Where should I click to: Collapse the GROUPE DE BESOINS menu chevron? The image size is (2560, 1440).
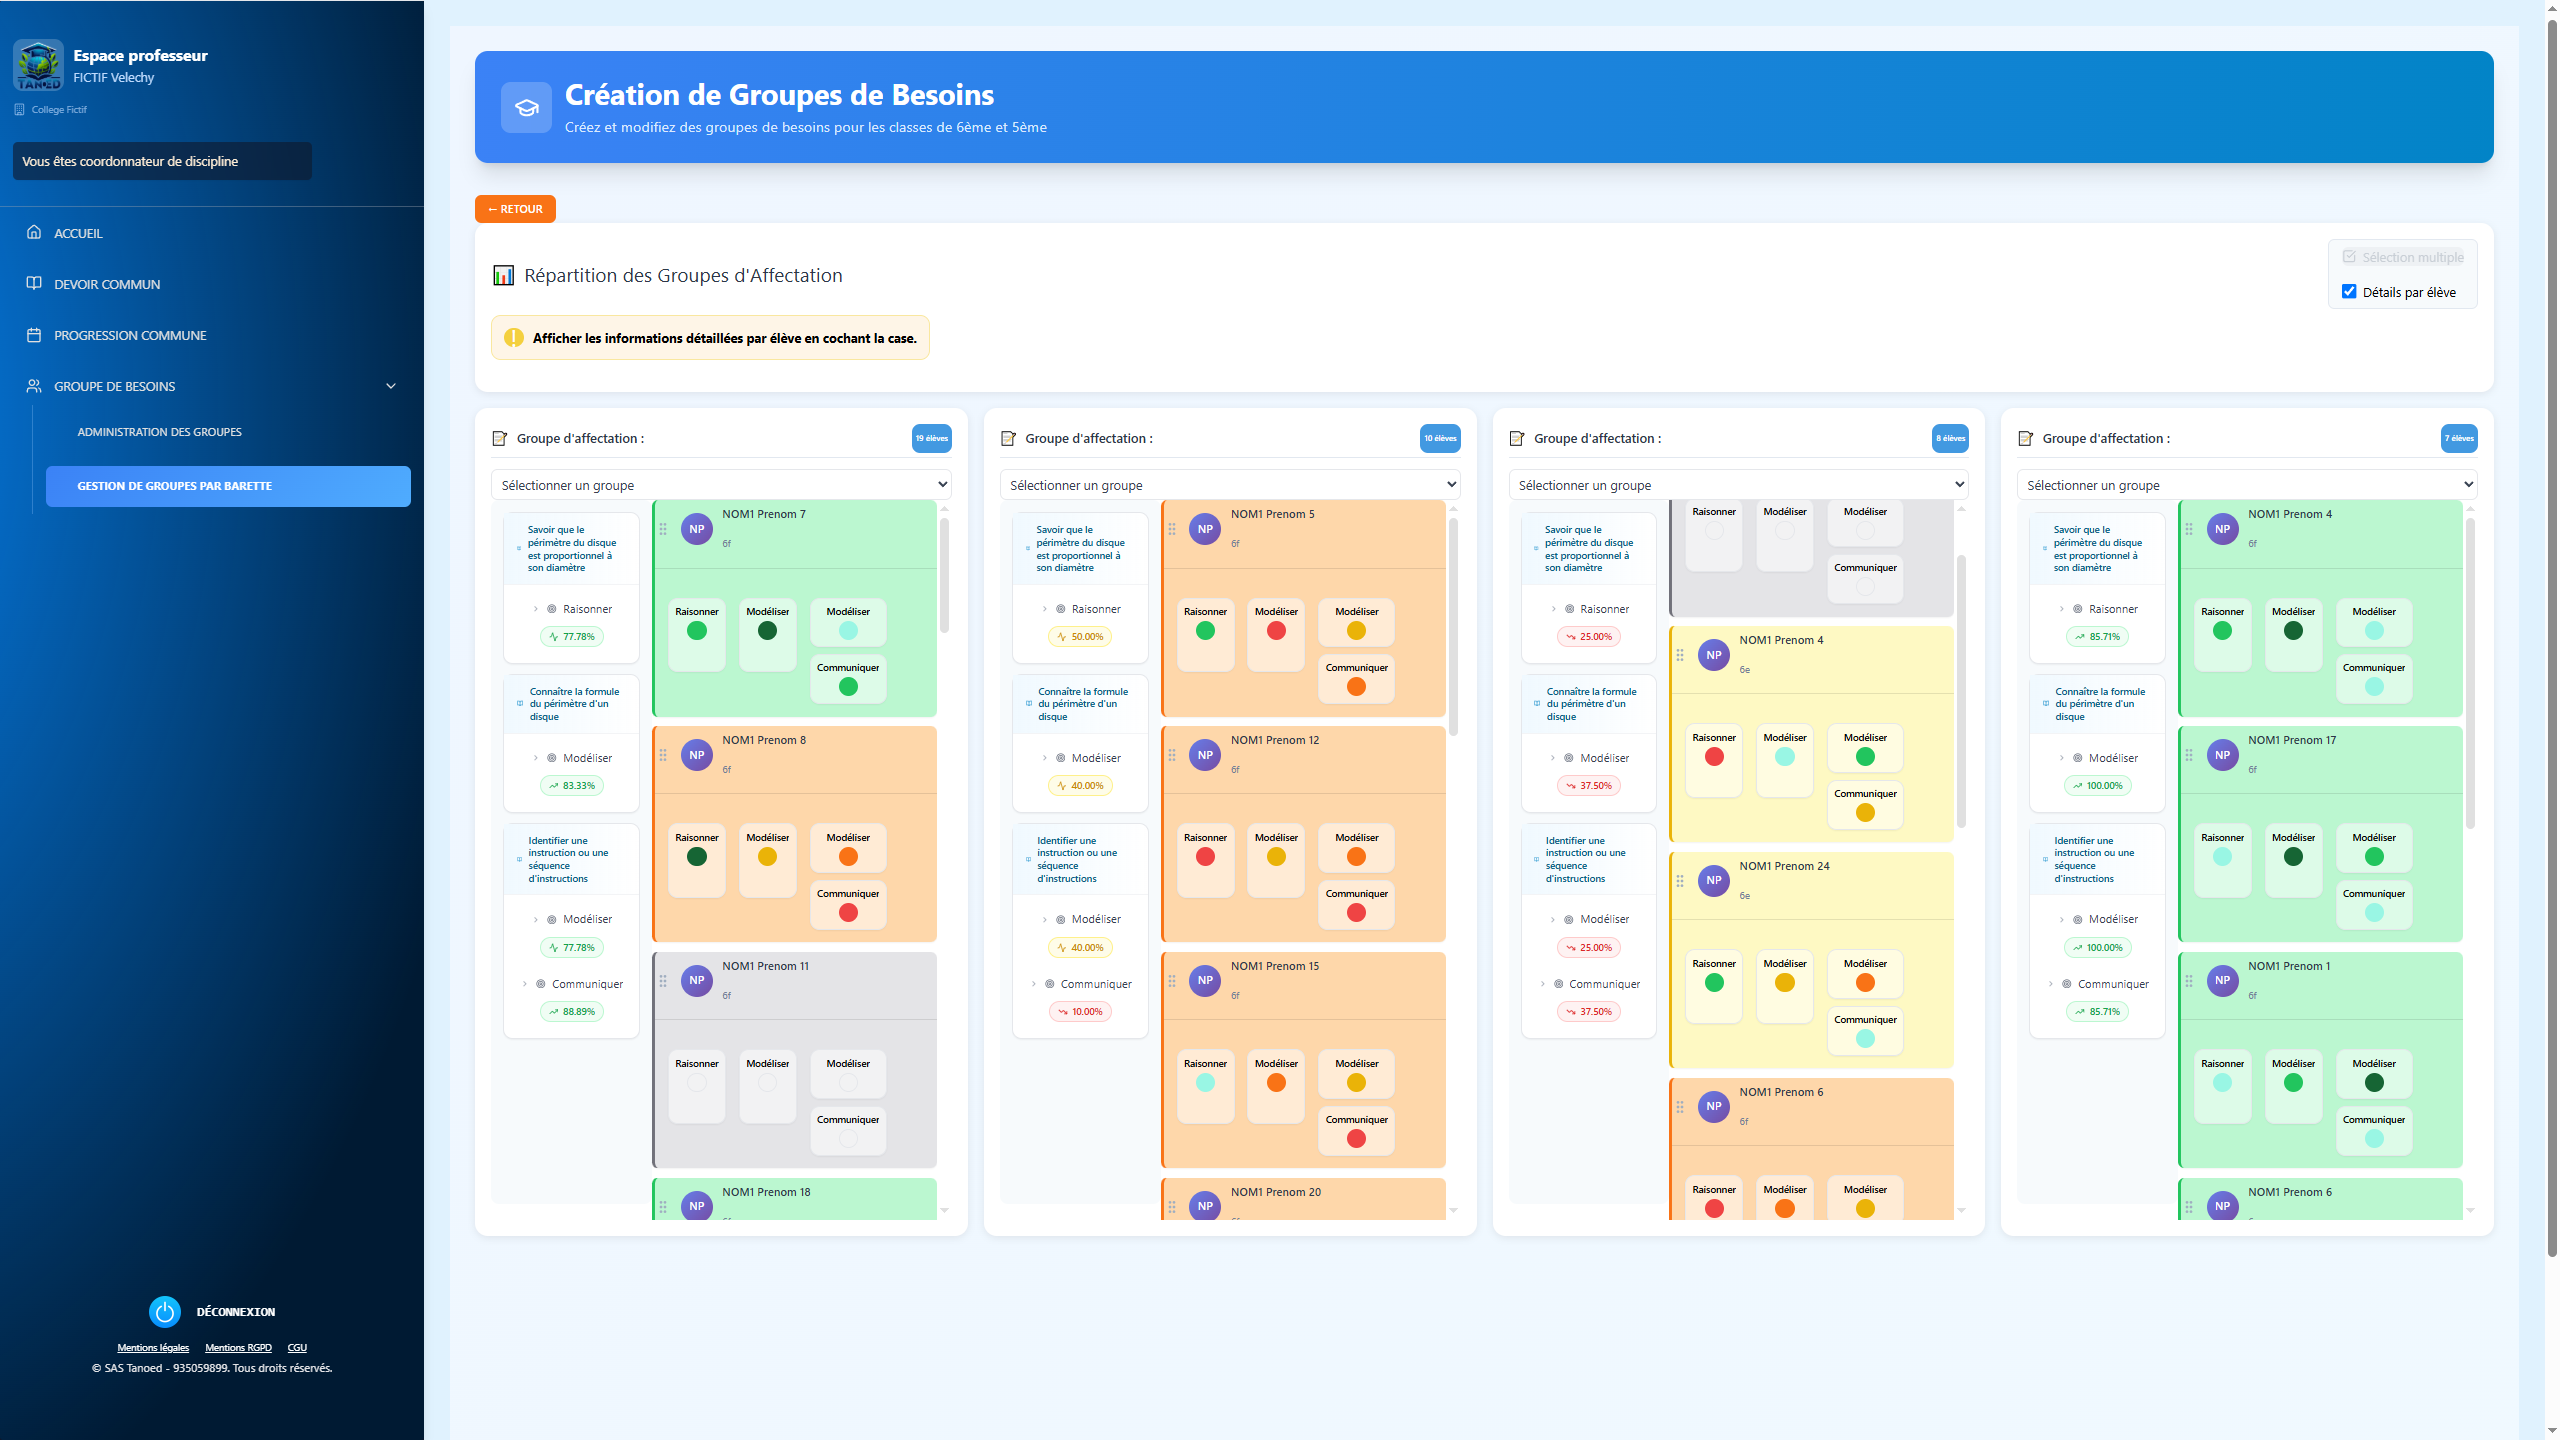point(391,386)
